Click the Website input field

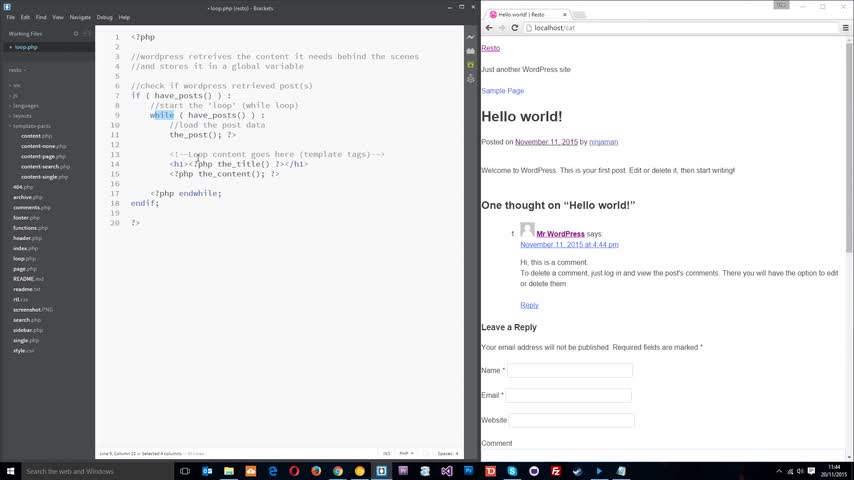(x=572, y=421)
